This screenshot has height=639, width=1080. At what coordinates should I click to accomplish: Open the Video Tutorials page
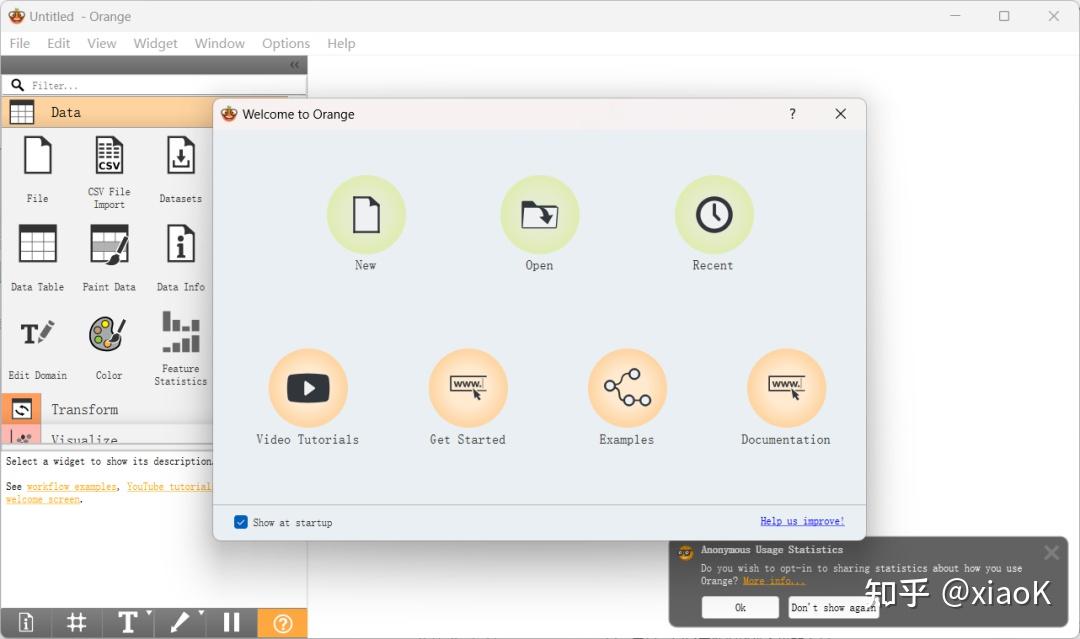308,388
